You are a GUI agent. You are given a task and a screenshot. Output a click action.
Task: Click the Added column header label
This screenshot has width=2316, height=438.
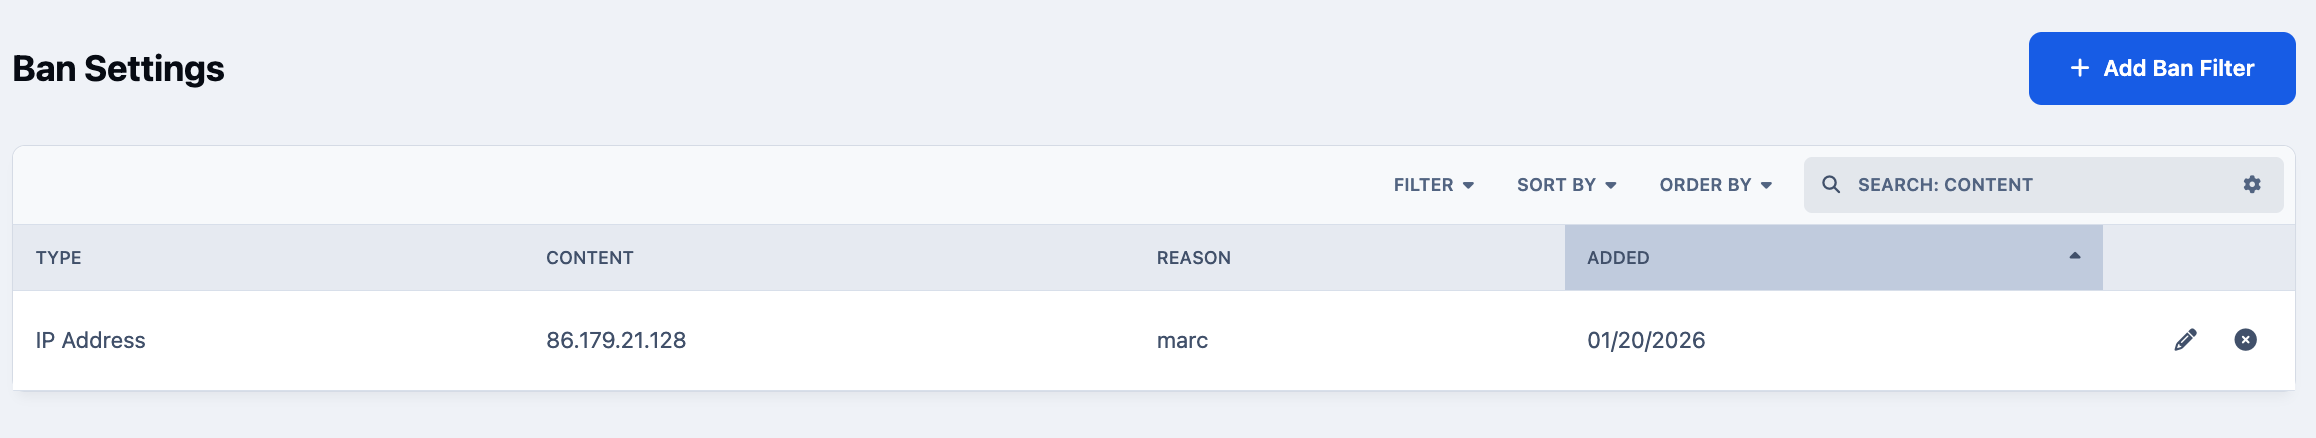[1618, 258]
